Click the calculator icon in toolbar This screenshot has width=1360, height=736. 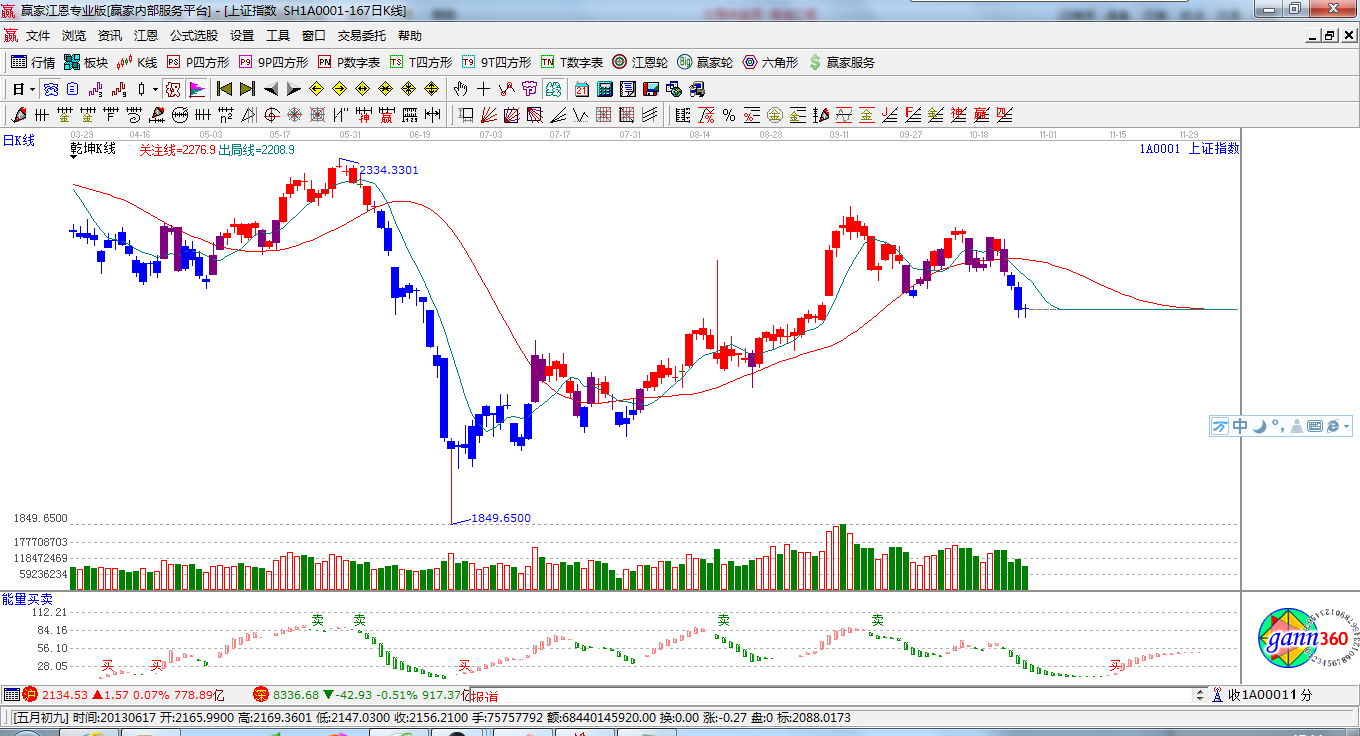(604, 89)
